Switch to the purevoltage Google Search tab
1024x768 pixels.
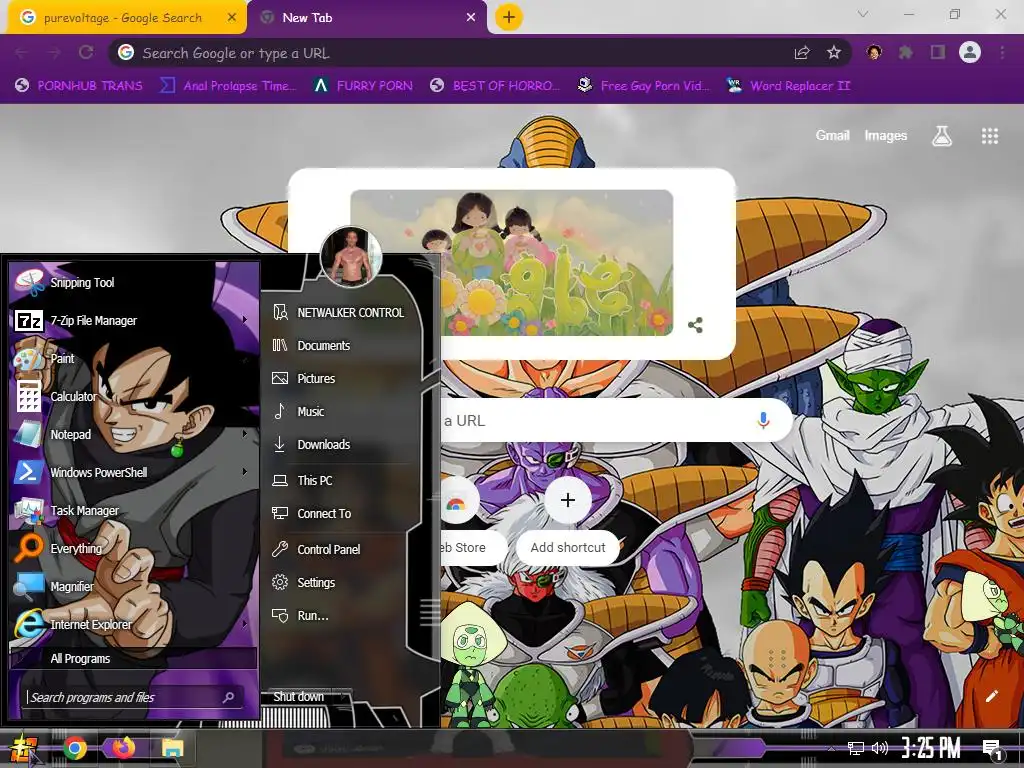pos(123,18)
